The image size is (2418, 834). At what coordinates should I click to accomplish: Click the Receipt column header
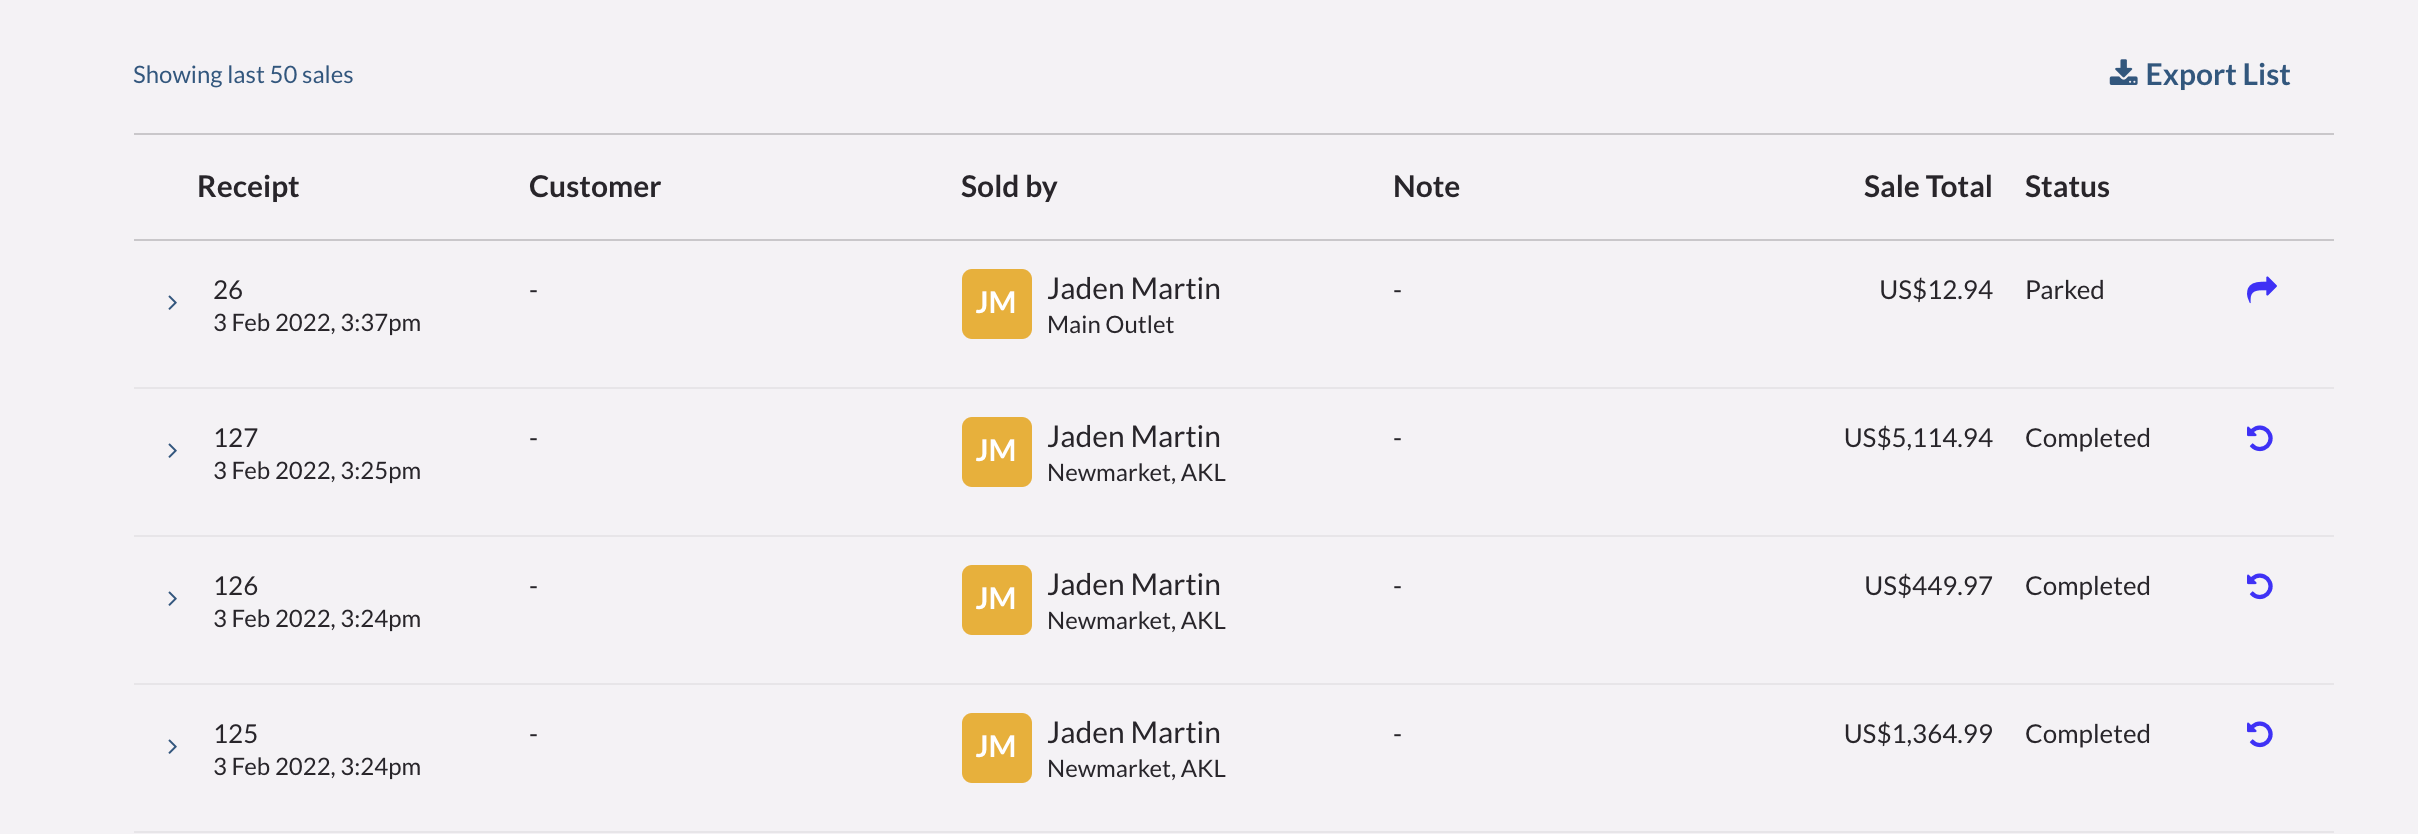[x=247, y=185]
